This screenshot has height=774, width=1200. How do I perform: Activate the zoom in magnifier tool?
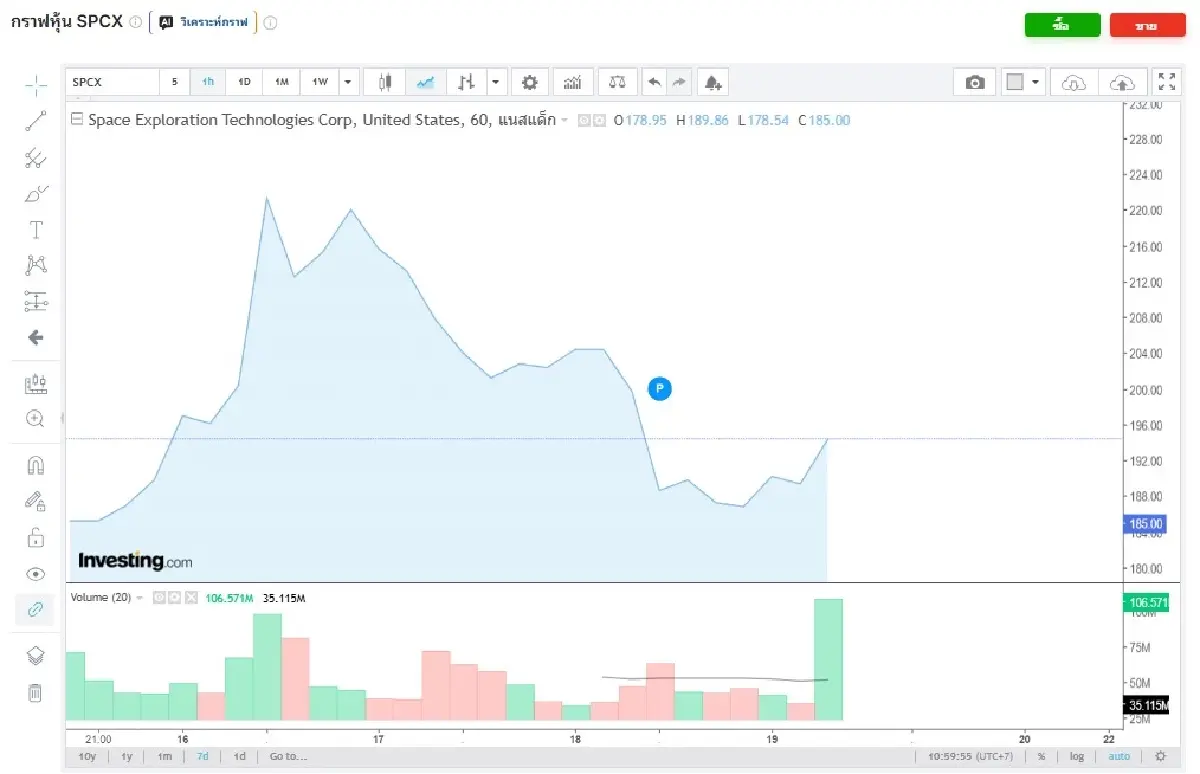coord(35,419)
